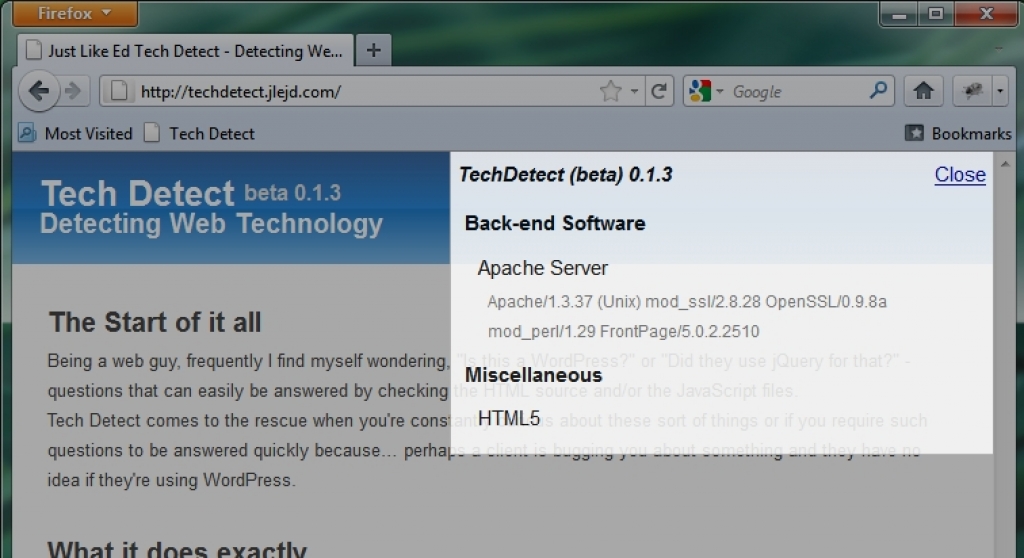The width and height of the screenshot is (1024, 558).
Task: Maximize the Firefox window
Action: tap(936, 14)
